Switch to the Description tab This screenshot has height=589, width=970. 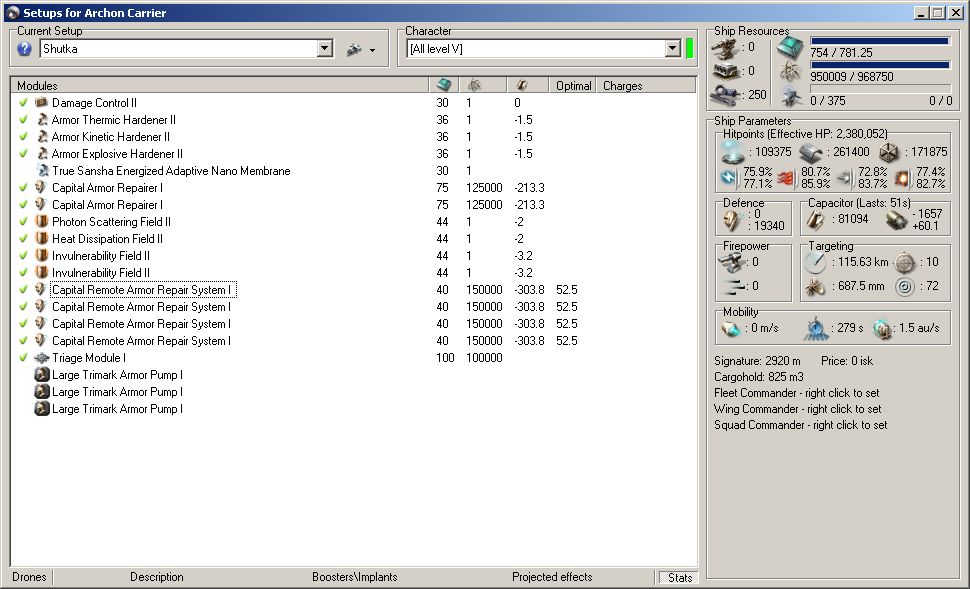(x=157, y=577)
